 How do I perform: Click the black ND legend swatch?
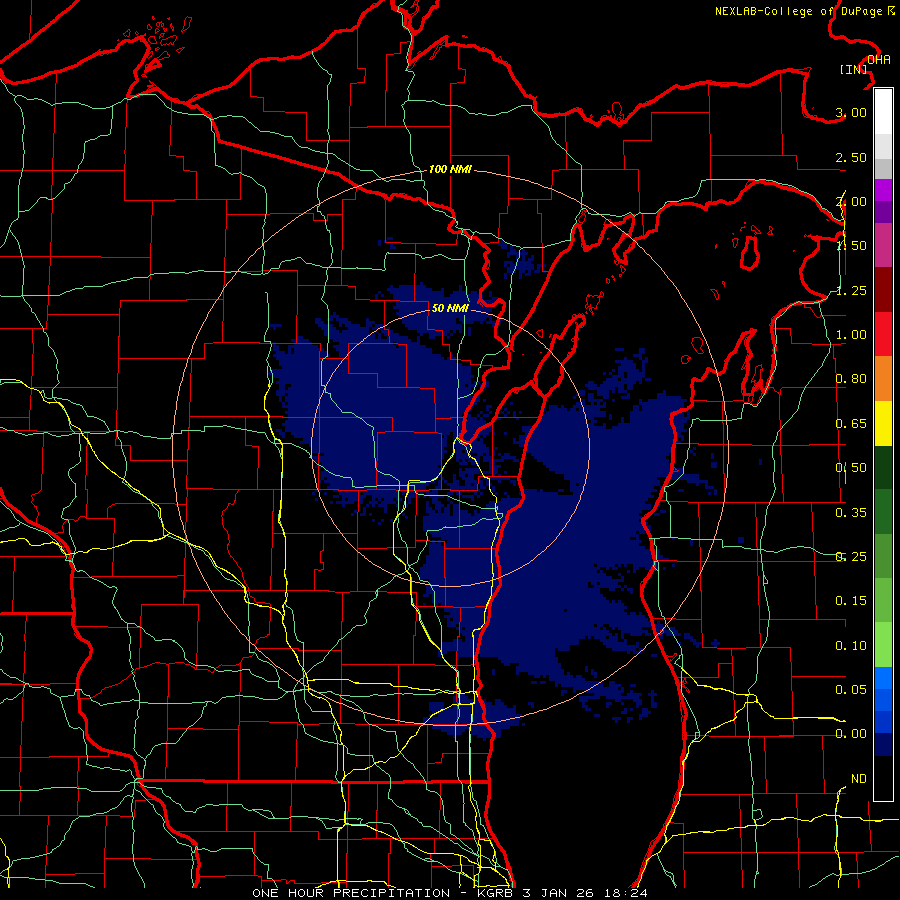click(x=883, y=778)
